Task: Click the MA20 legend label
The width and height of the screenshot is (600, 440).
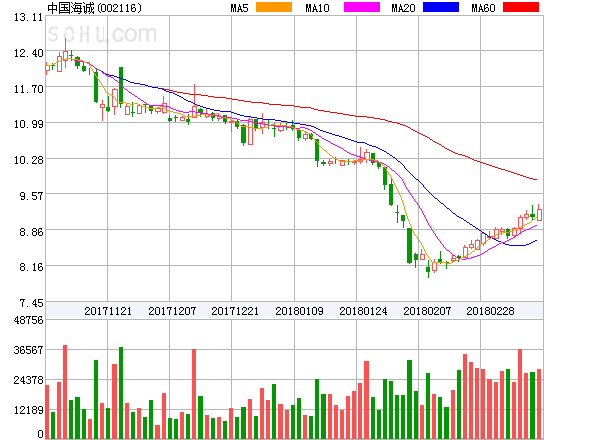Action: [403, 8]
